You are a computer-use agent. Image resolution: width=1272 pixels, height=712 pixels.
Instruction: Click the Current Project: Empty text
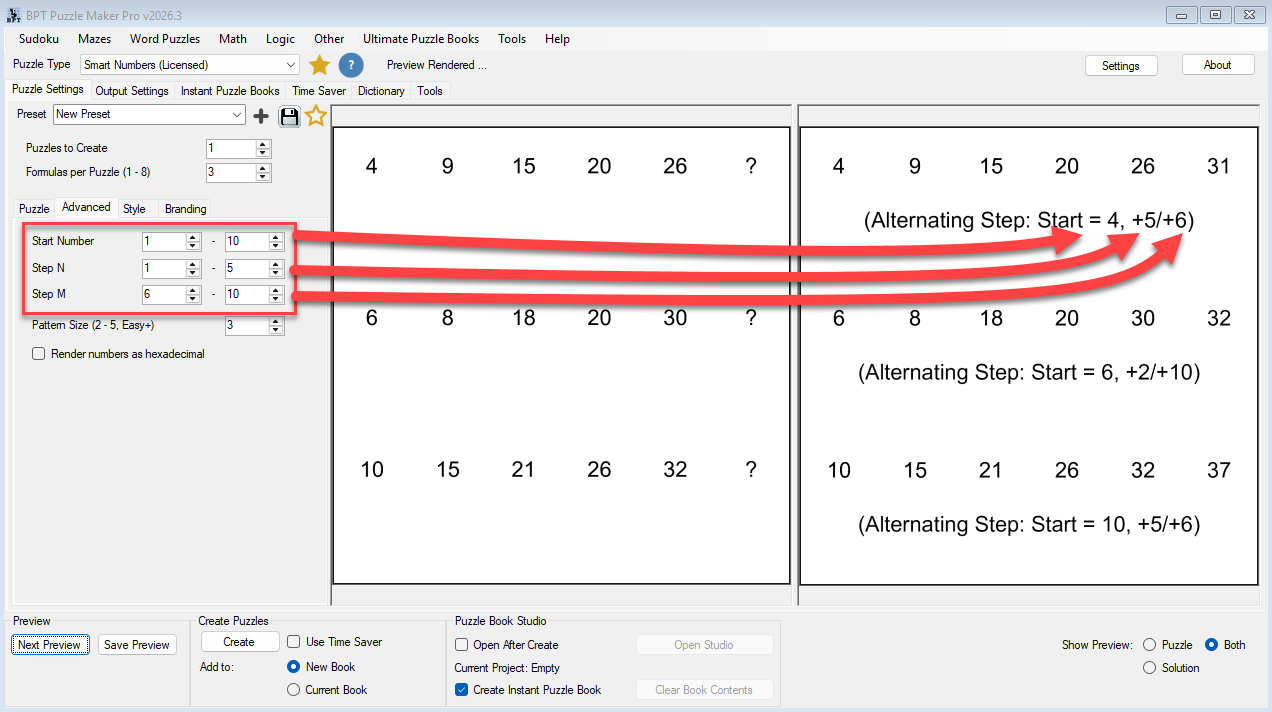(507, 668)
